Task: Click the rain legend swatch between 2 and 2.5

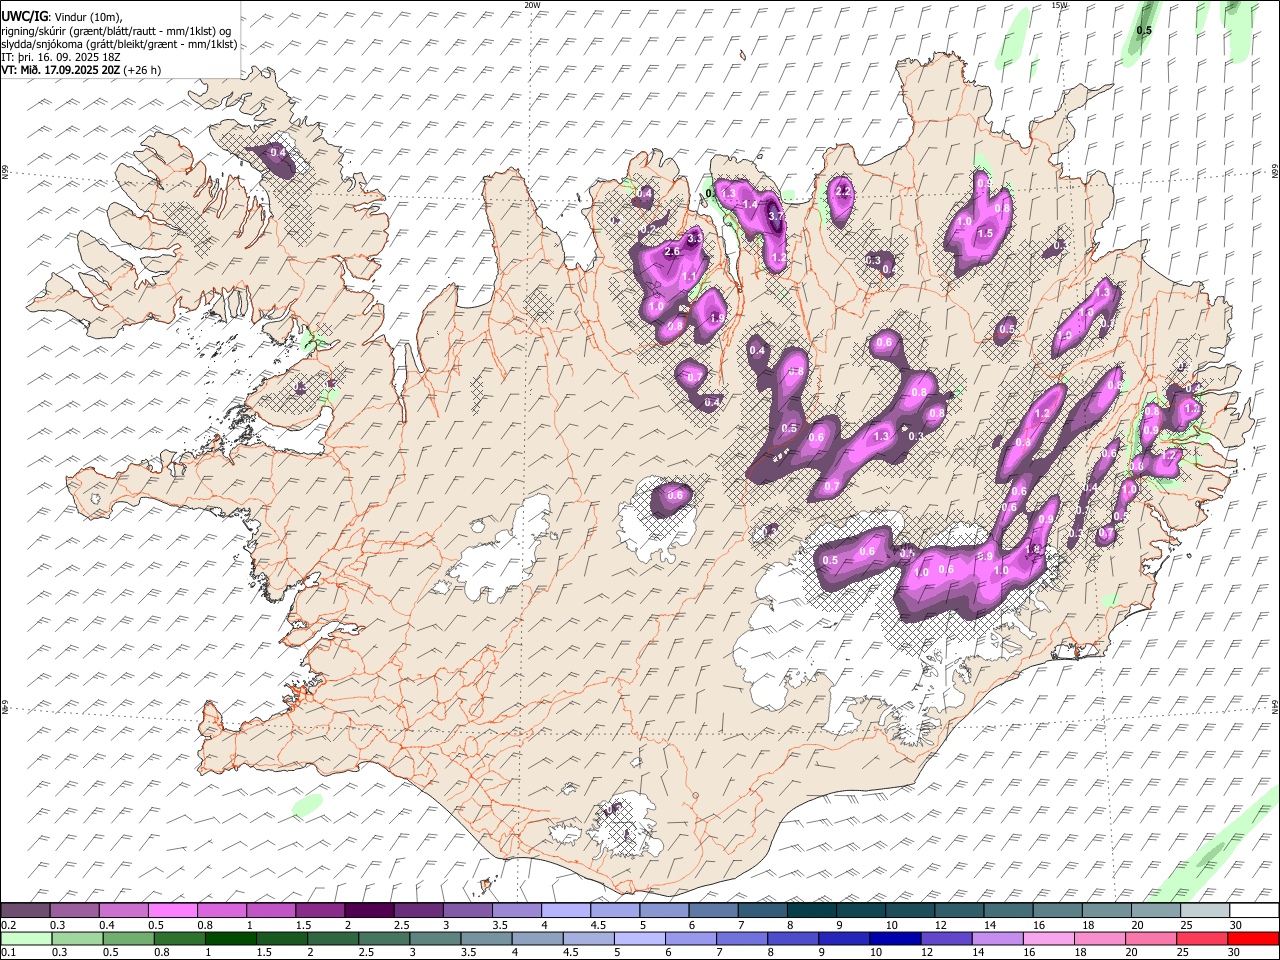Action: pyautogui.click(x=331, y=939)
